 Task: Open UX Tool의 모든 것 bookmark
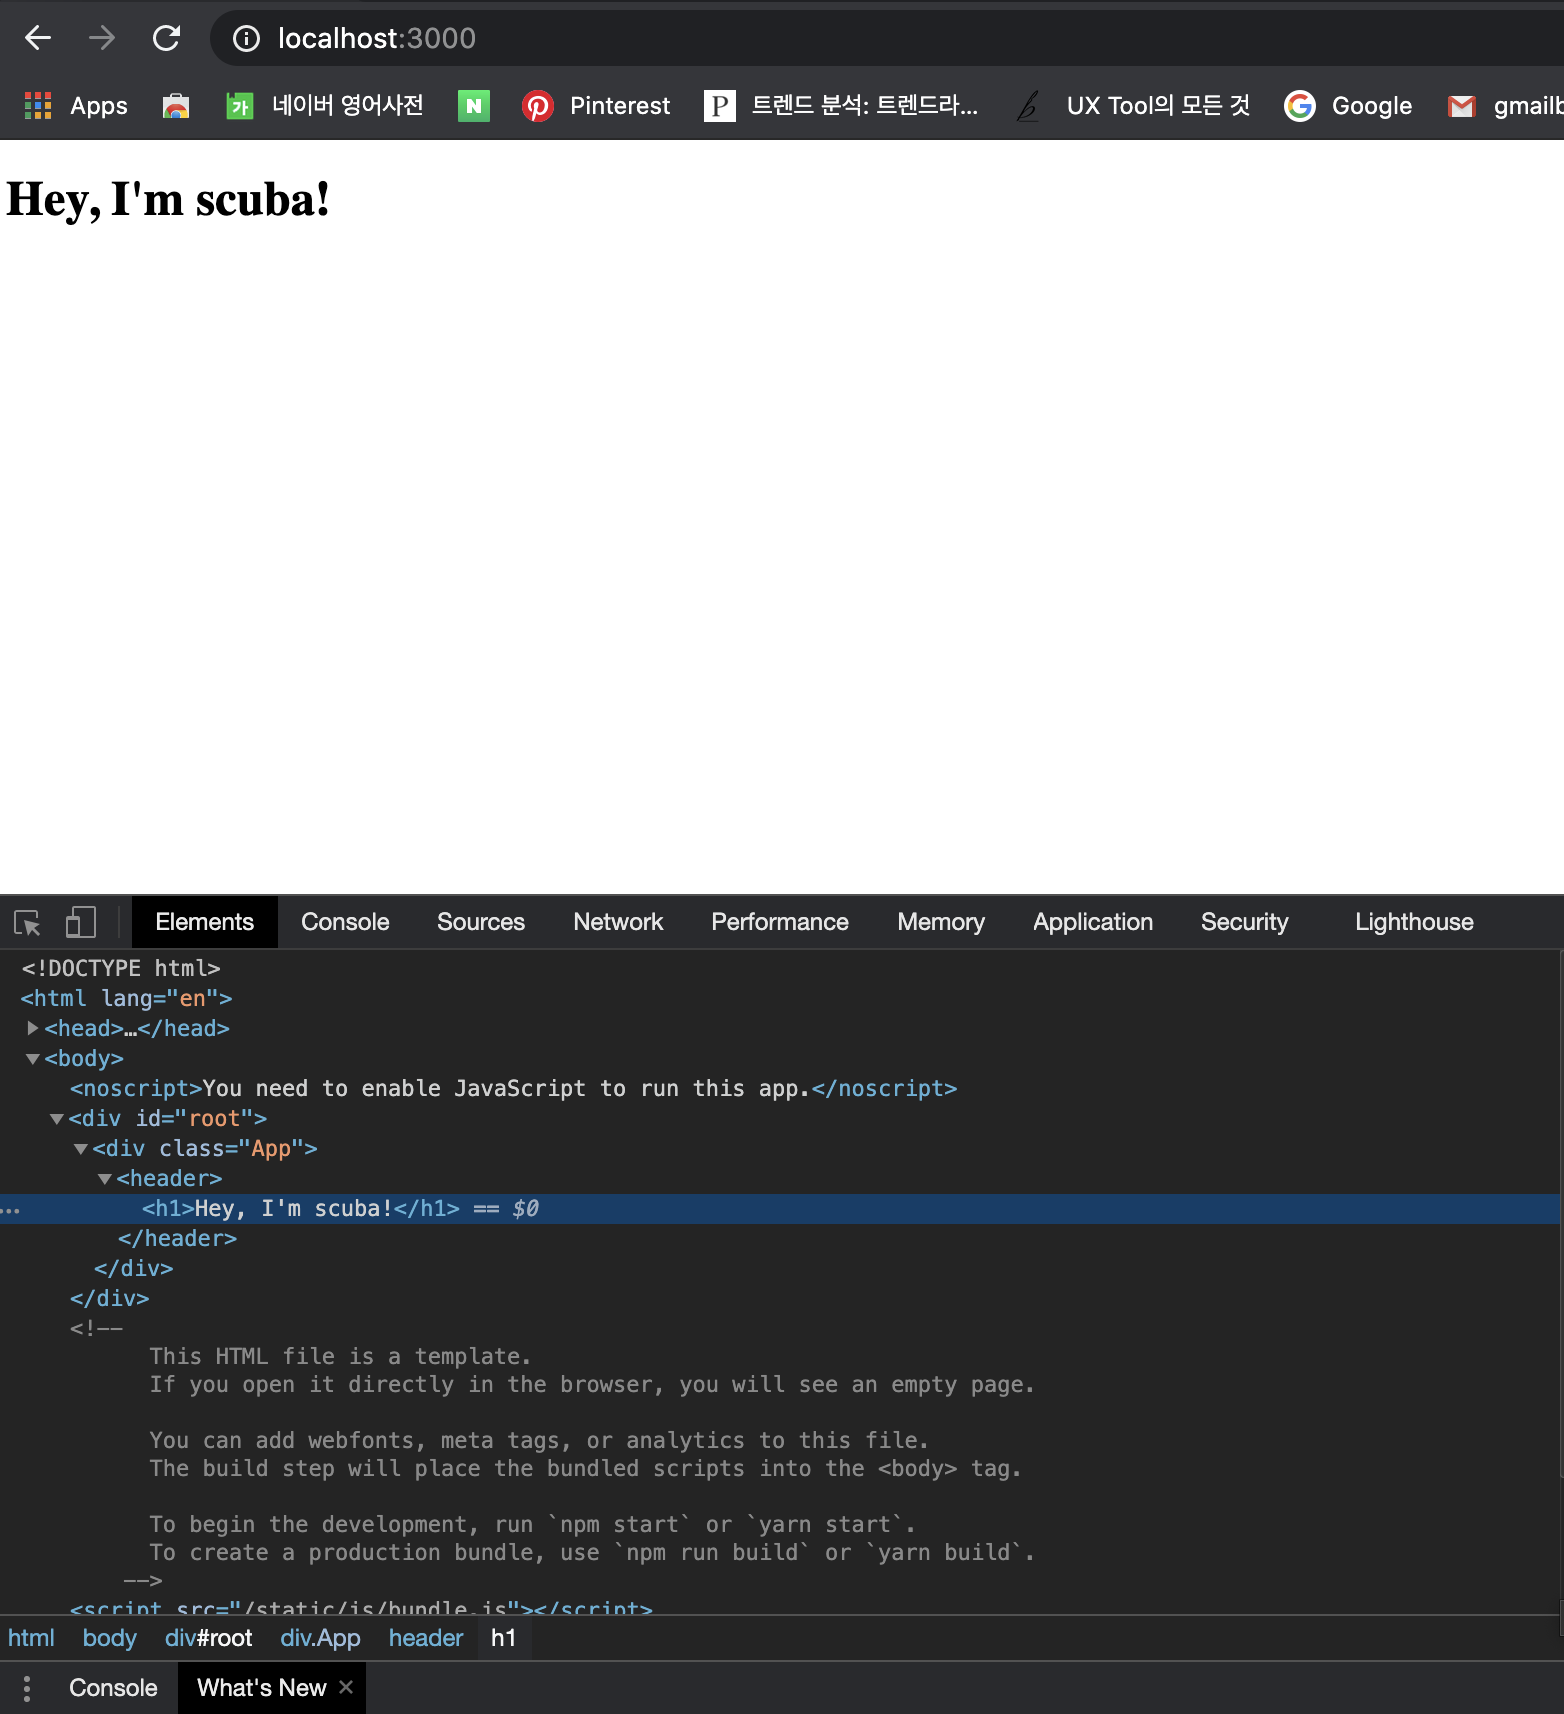coord(1131,105)
